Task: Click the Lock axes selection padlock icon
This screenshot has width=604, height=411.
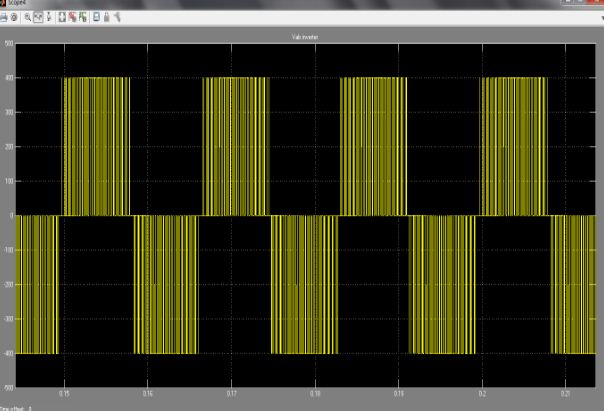Action: pos(107,17)
